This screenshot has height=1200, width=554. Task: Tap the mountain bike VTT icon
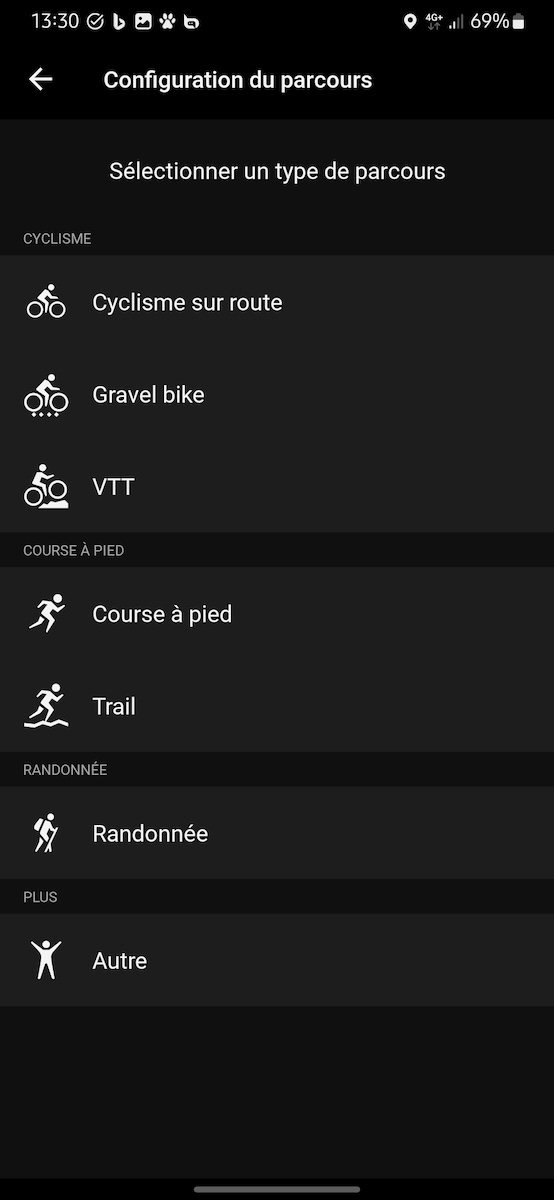46,487
